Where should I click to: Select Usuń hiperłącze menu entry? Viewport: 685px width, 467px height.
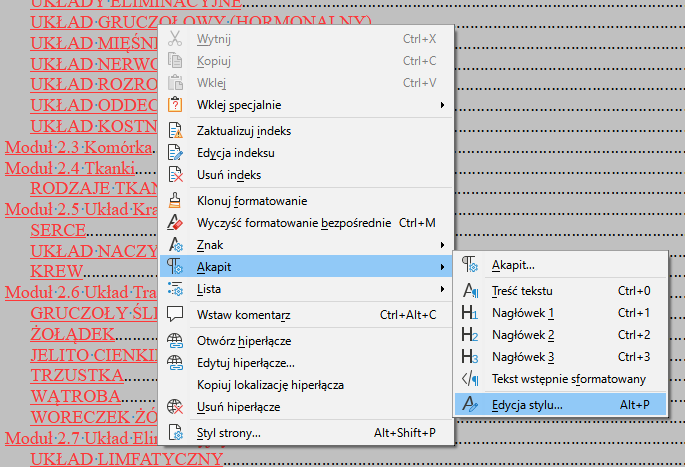[306, 407]
